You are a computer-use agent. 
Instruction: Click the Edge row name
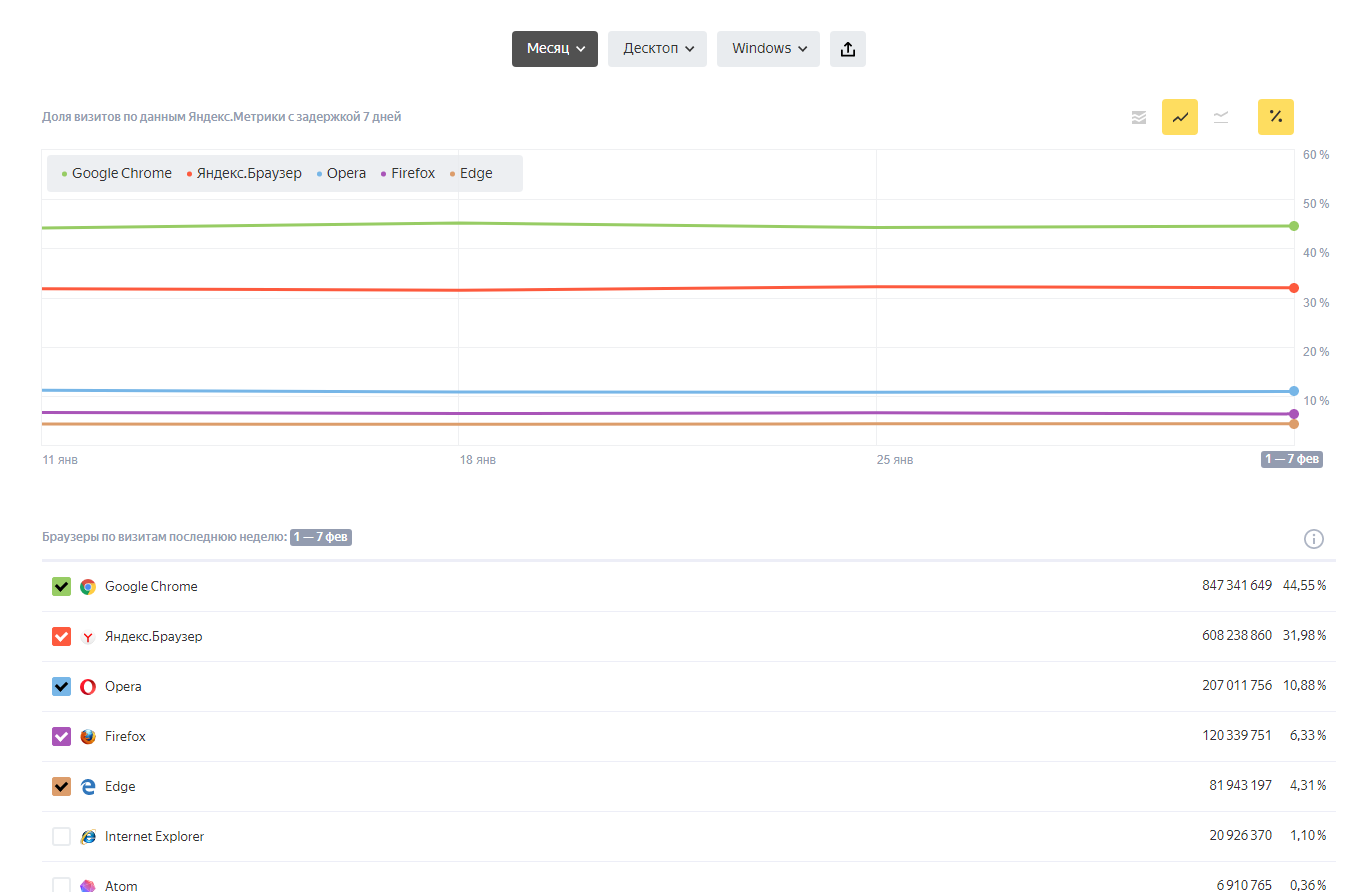point(120,787)
